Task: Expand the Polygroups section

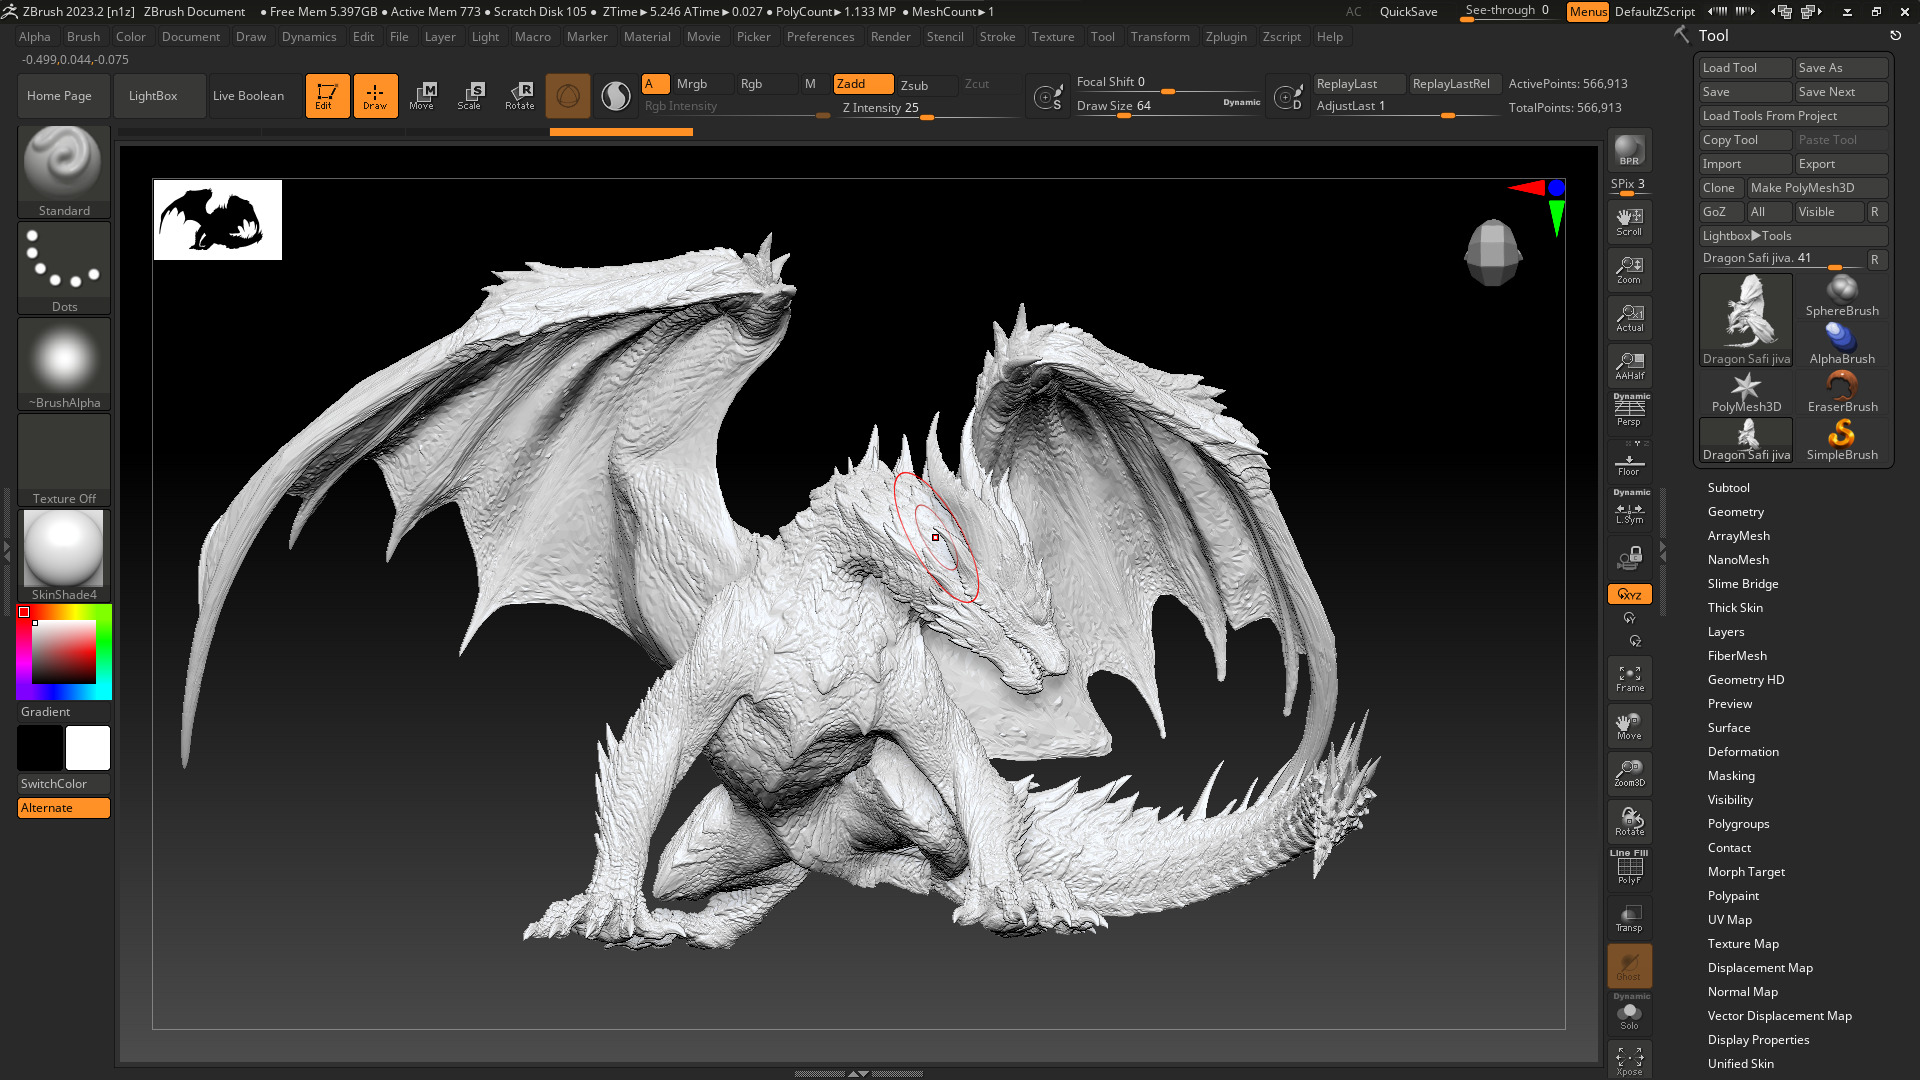Action: click(x=1738, y=824)
